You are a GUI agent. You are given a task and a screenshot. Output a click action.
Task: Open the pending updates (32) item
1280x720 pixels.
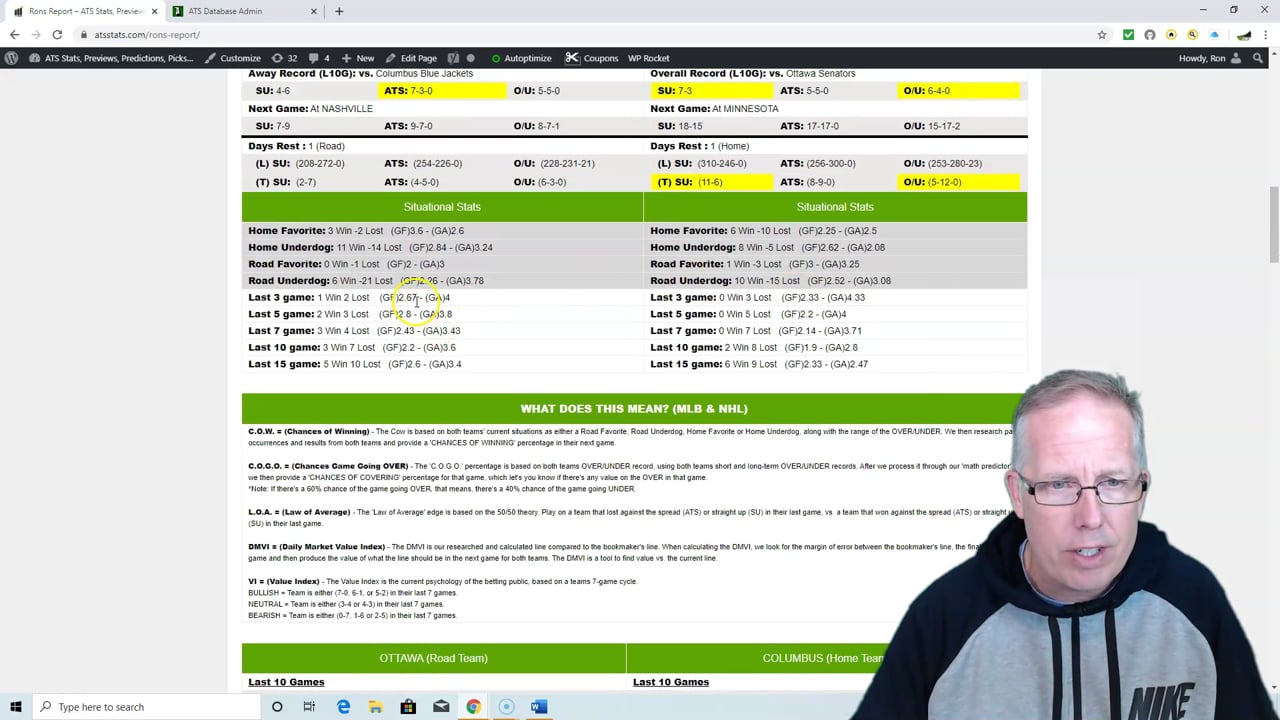[285, 58]
